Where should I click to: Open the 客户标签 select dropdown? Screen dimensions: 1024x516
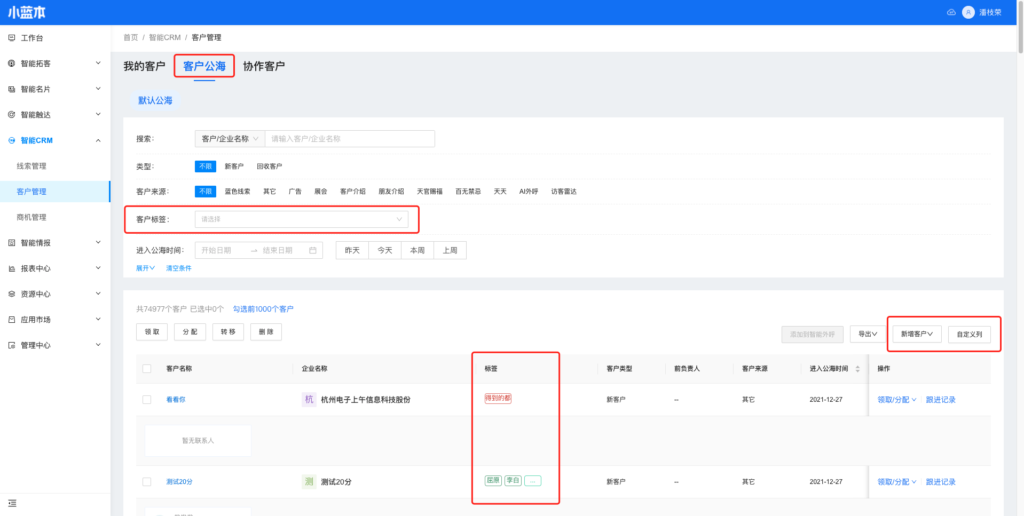tap(301, 218)
